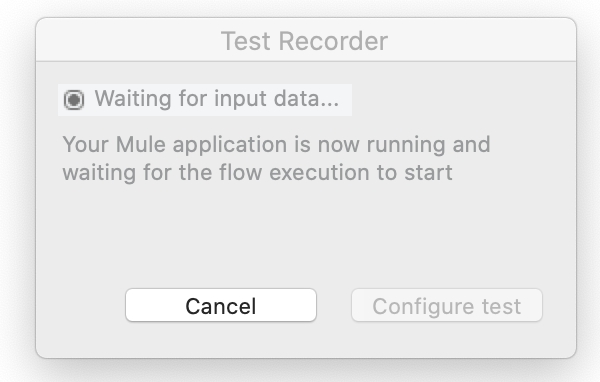Screen dimensions: 600x382
Task: Select the Waiting for input data status row
Action: [x=205, y=100]
